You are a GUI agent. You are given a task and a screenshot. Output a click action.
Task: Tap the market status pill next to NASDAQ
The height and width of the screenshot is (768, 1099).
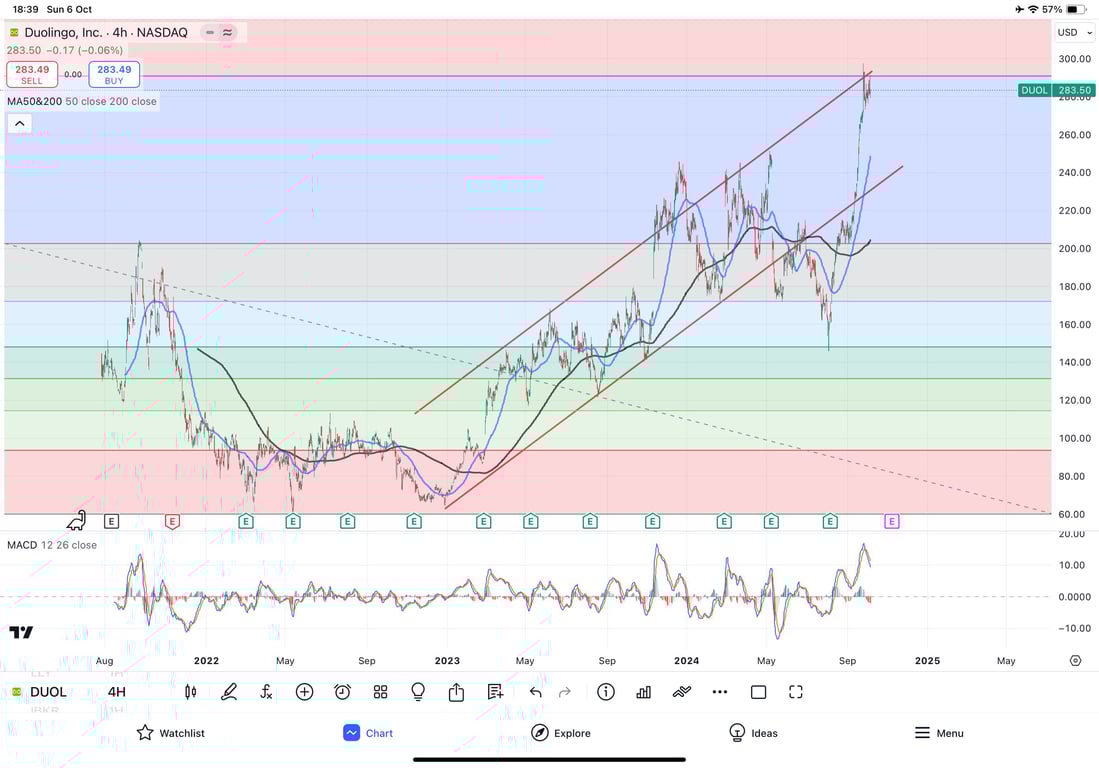(x=219, y=32)
